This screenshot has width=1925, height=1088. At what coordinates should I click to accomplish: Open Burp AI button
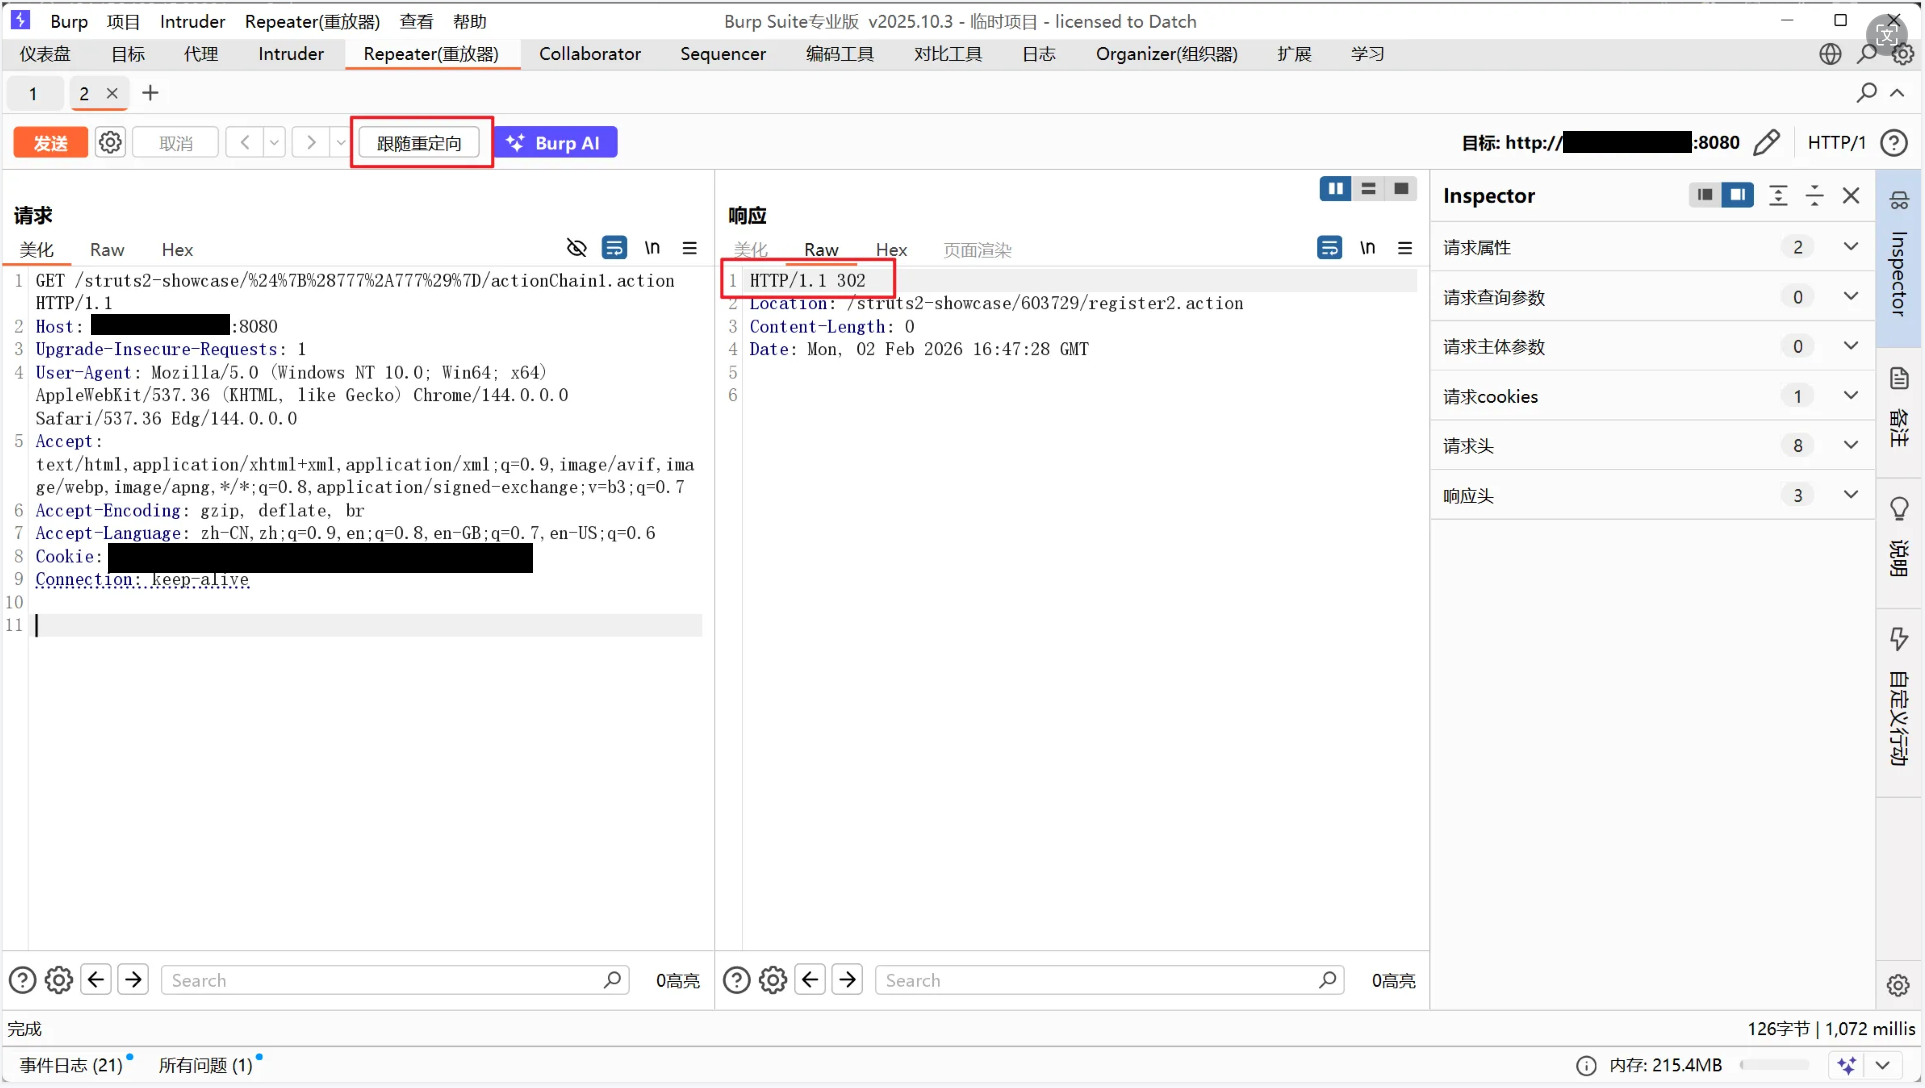pyautogui.click(x=555, y=143)
